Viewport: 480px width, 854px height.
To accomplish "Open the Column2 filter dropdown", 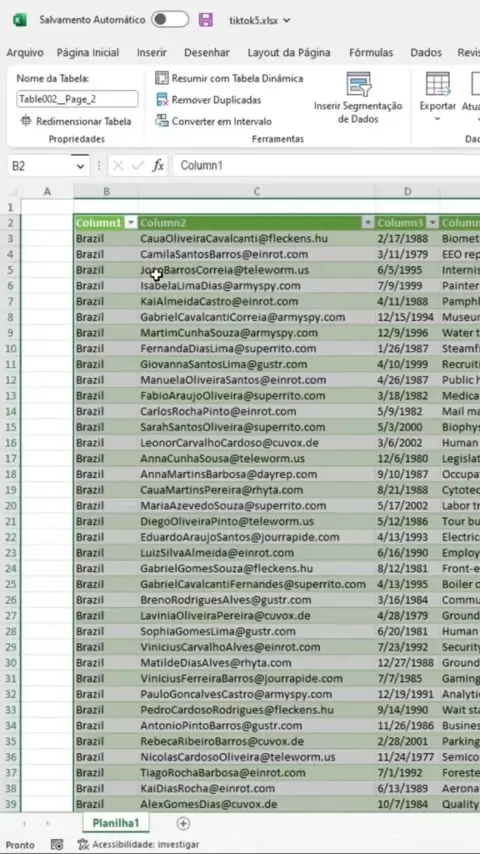I will click(x=368, y=223).
